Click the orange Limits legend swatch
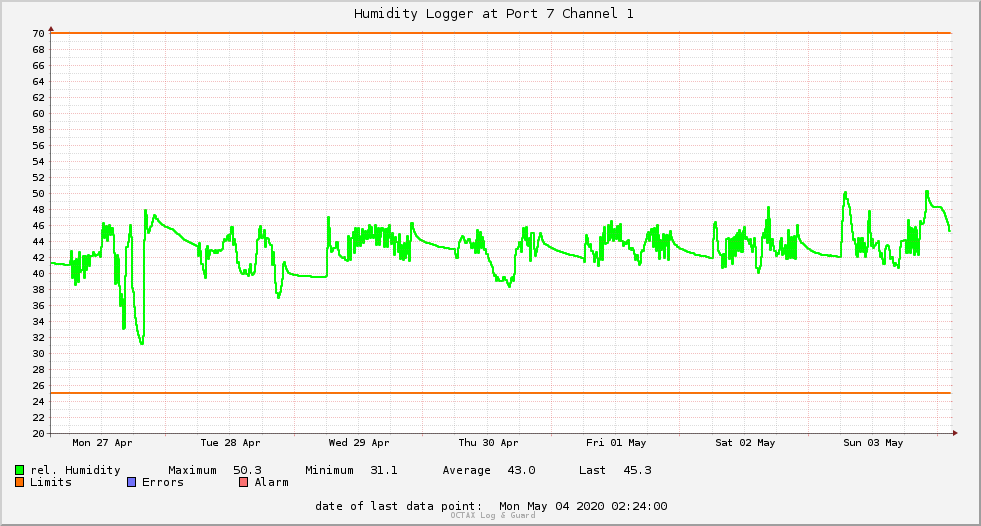 pos(19,482)
